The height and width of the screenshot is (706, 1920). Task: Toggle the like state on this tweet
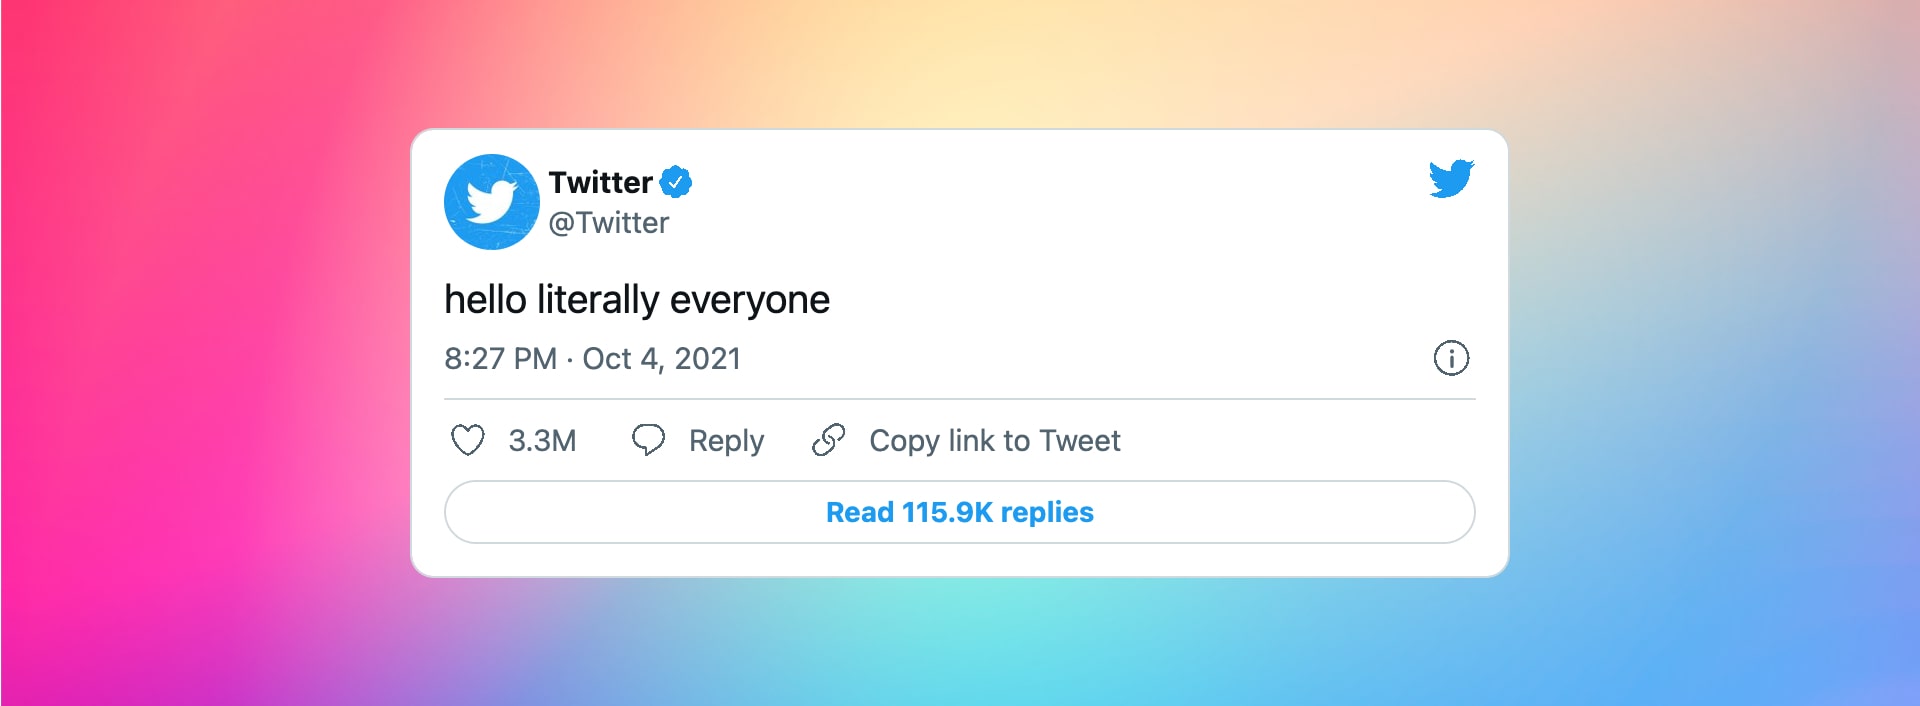point(468,440)
